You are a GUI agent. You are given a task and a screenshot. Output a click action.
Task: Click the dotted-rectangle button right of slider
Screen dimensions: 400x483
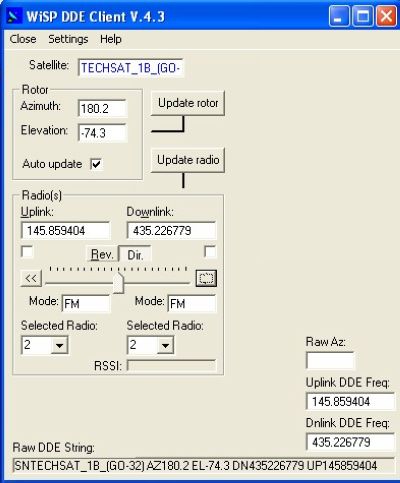[x=206, y=278]
